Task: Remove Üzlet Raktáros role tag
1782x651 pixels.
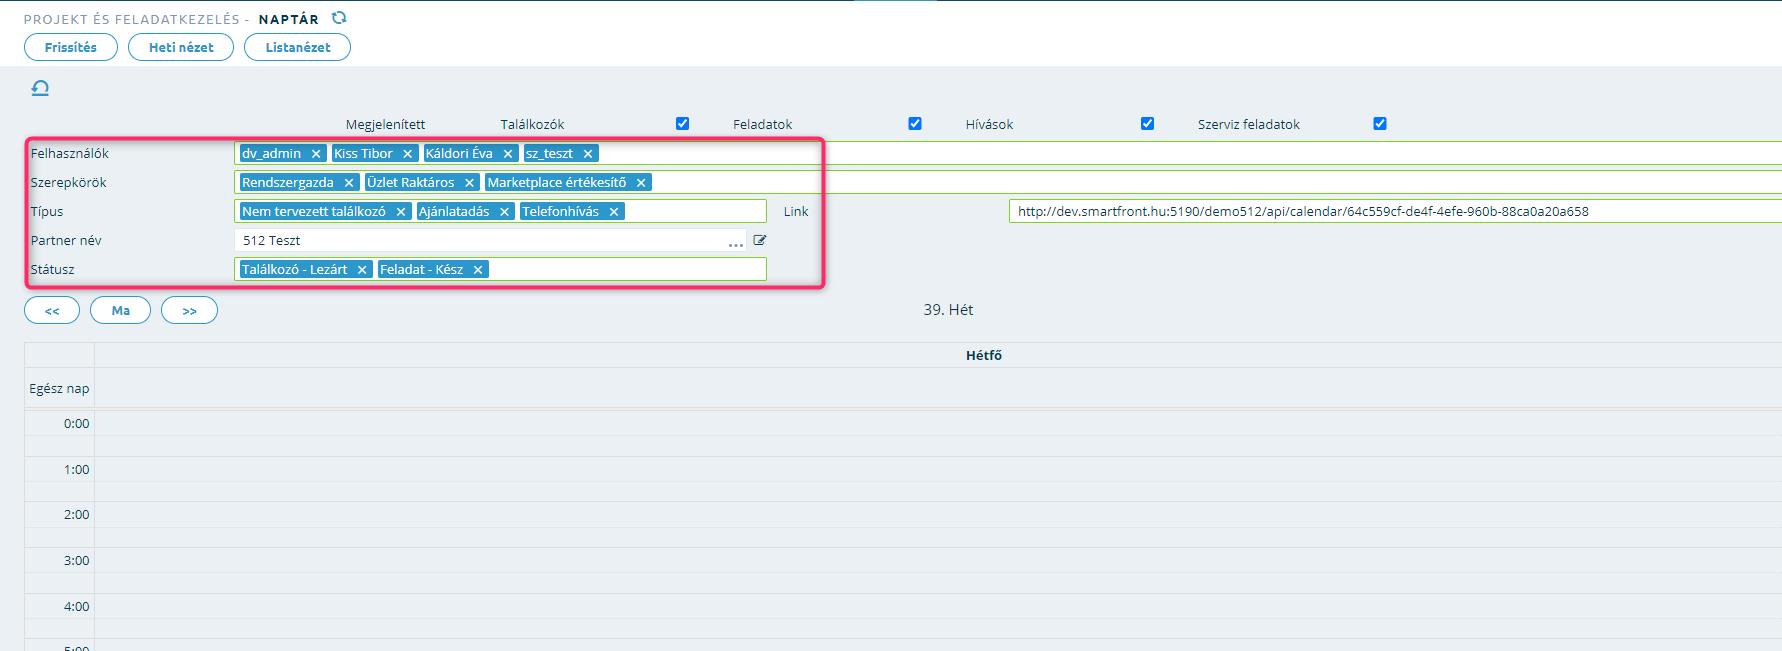Action: [469, 183]
